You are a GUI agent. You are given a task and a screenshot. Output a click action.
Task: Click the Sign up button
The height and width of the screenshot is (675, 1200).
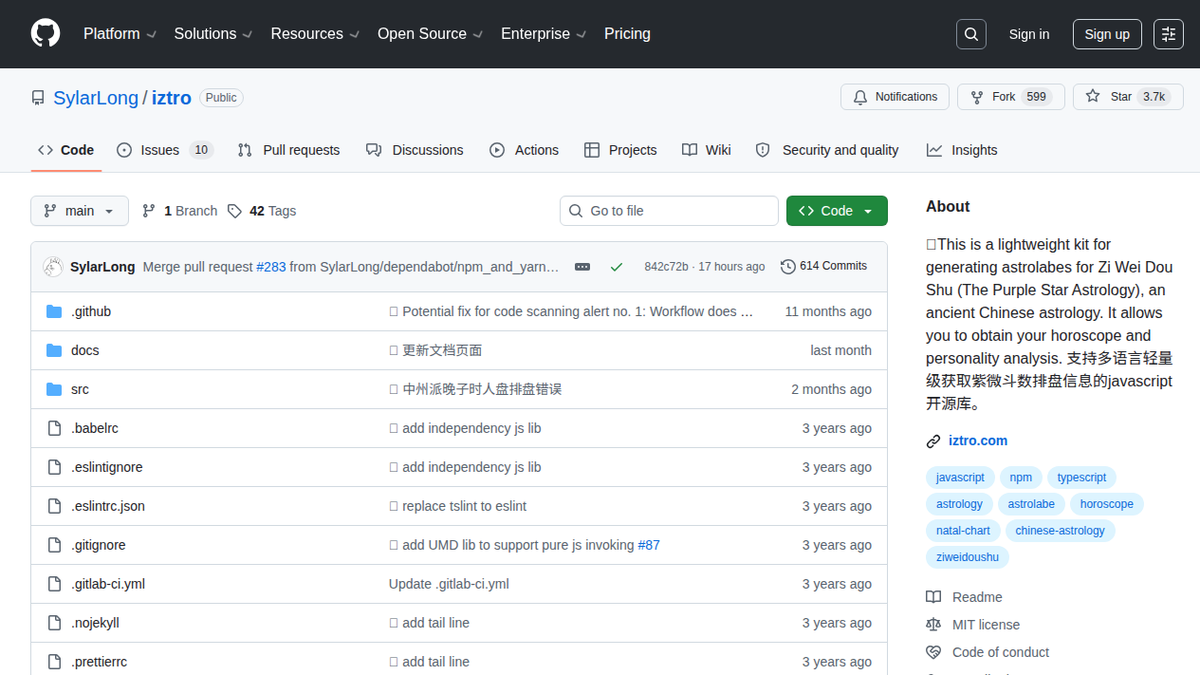(x=1107, y=34)
